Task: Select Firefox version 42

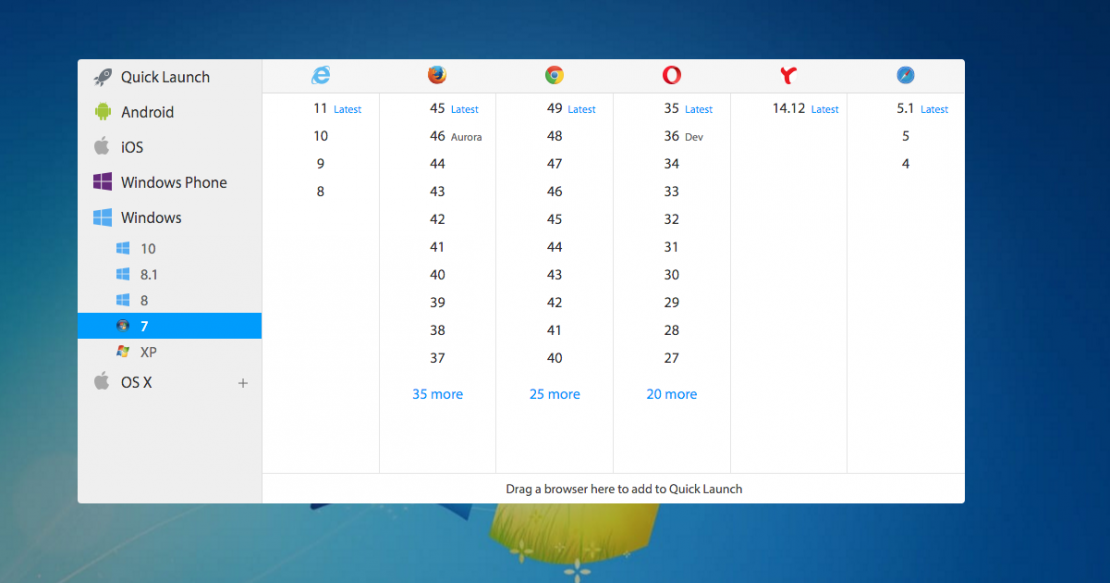Action: coord(437,219)
